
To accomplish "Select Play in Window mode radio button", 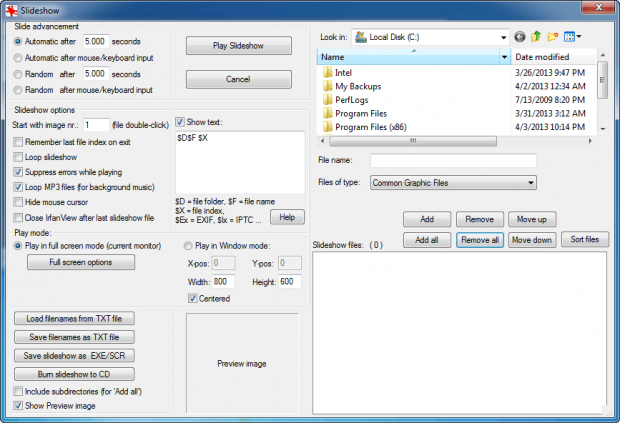I will coord(188,246).
